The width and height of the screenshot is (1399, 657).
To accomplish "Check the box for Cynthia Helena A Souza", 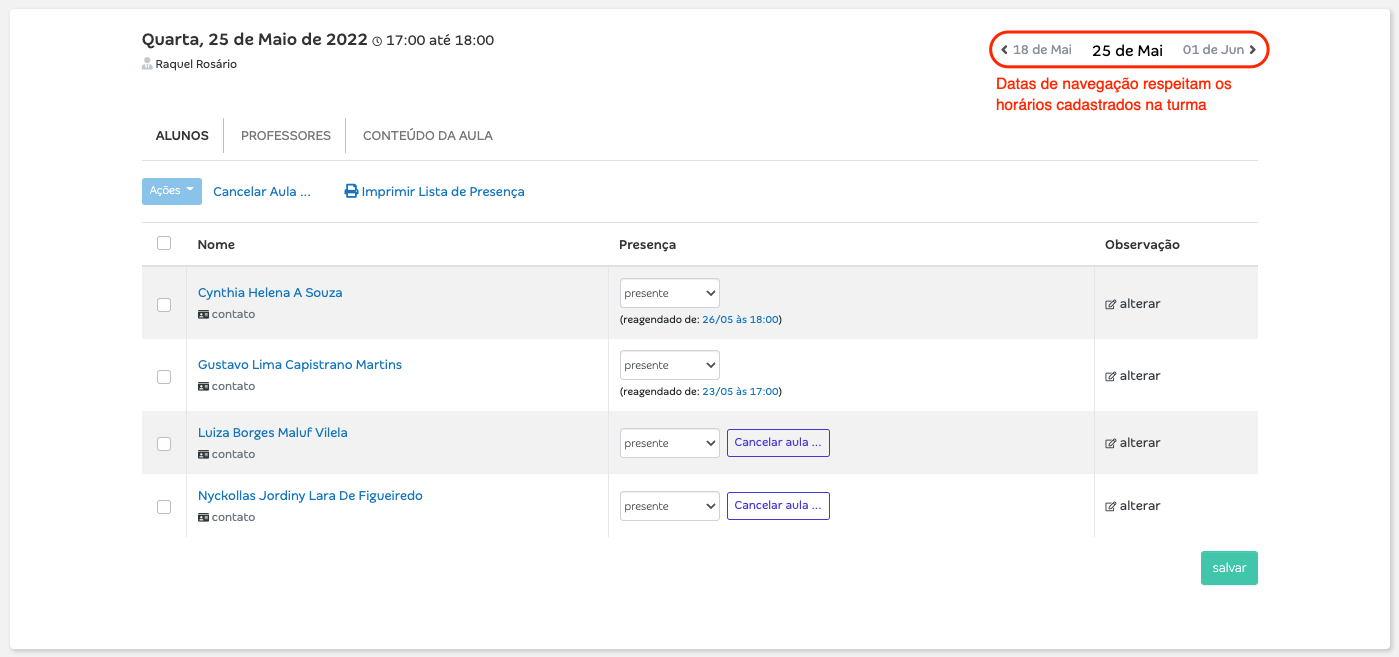I will point(164,305).
